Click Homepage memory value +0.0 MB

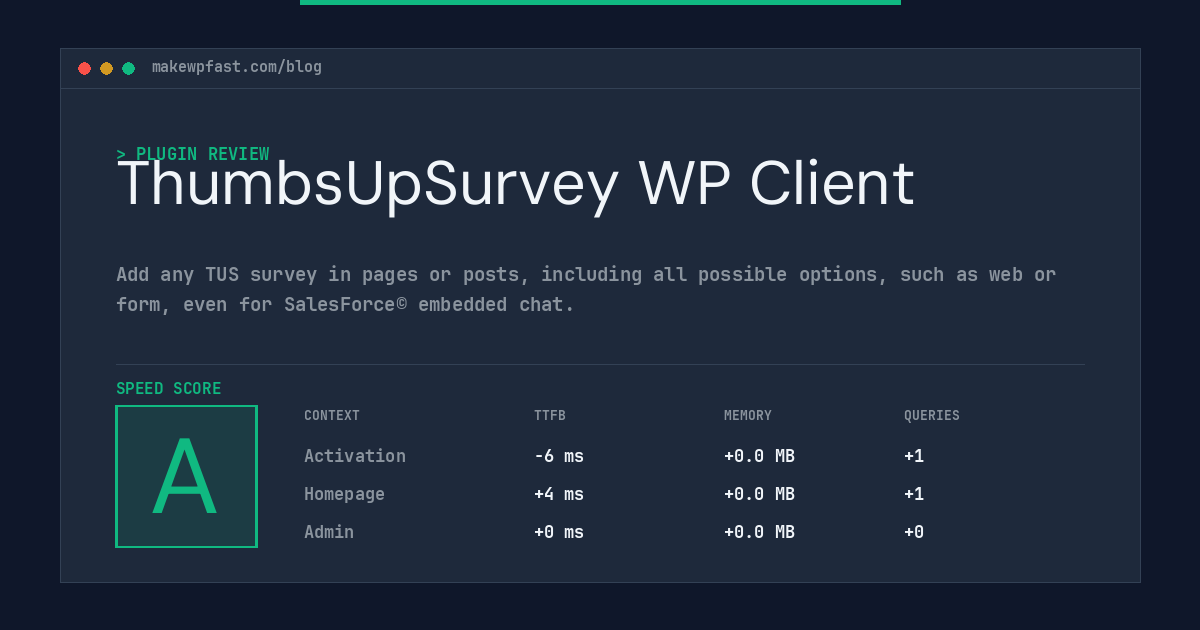pos(759,494)
